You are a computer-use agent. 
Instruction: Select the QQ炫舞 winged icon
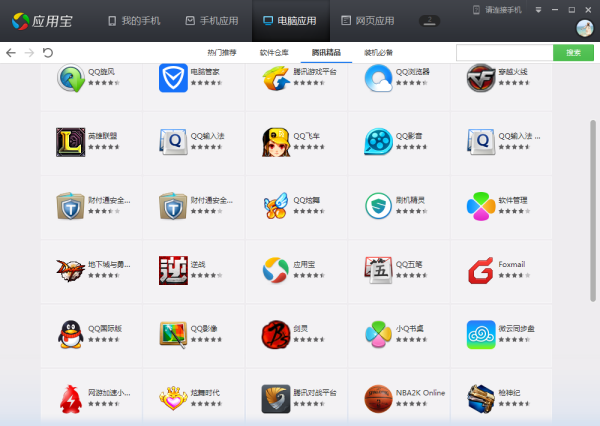276,206
